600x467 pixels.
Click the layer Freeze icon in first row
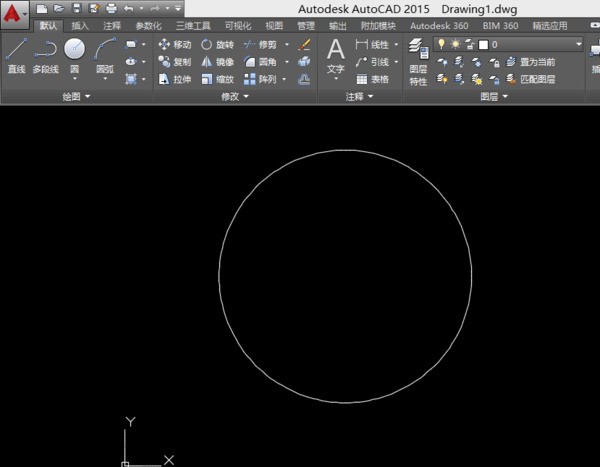point(476,62)
